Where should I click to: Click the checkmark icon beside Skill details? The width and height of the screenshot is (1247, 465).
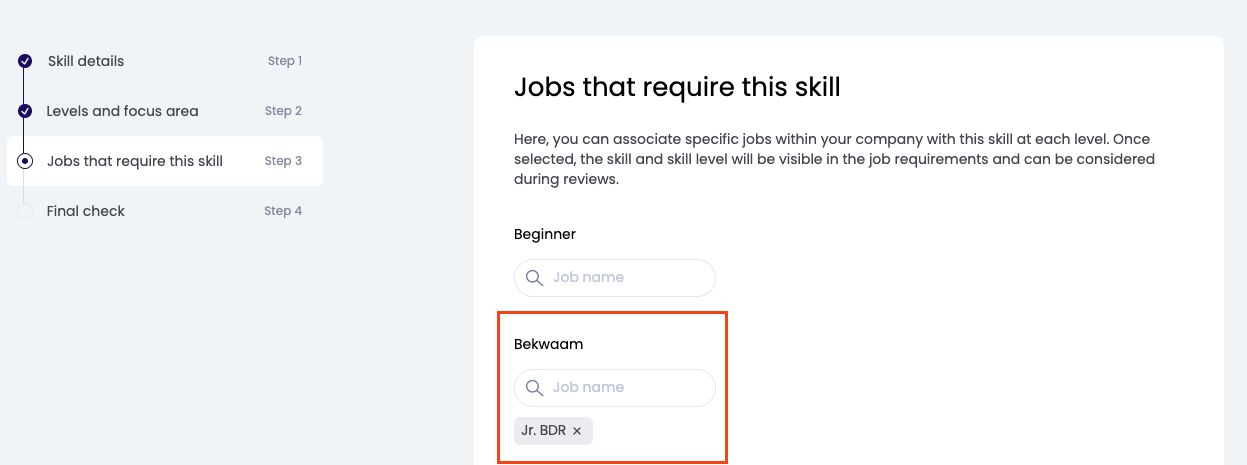pos(25,61)
